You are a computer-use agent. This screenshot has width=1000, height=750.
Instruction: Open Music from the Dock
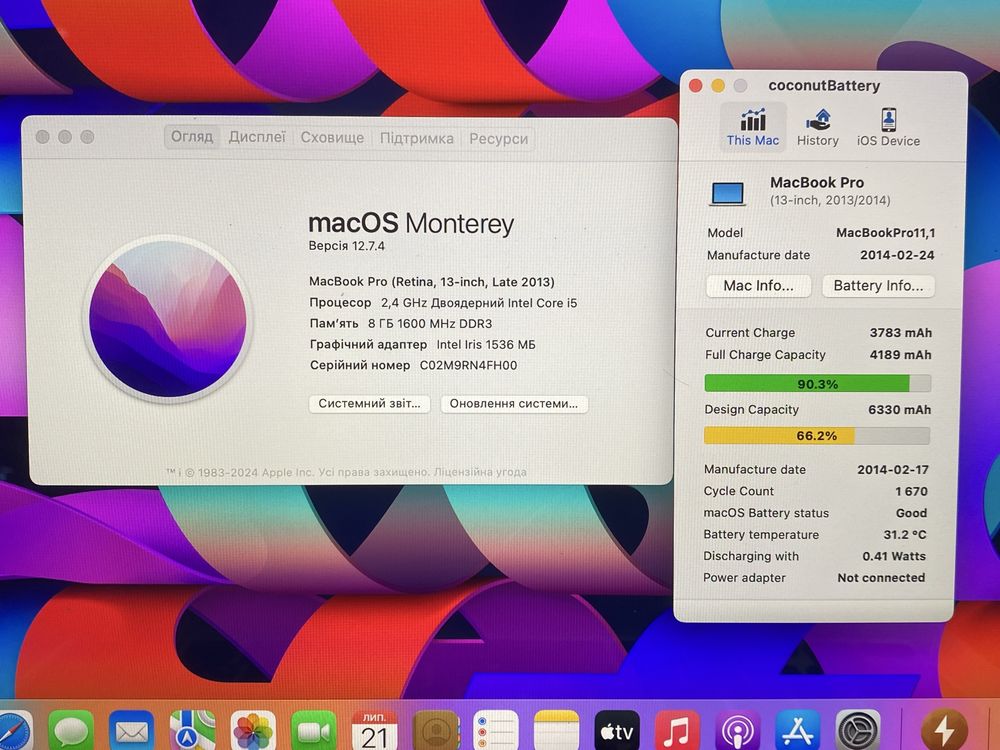pos(677,731)
